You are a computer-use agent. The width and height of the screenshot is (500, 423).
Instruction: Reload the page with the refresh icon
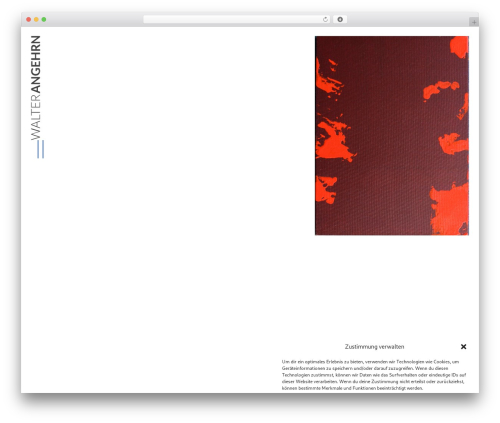coord(325,19)
